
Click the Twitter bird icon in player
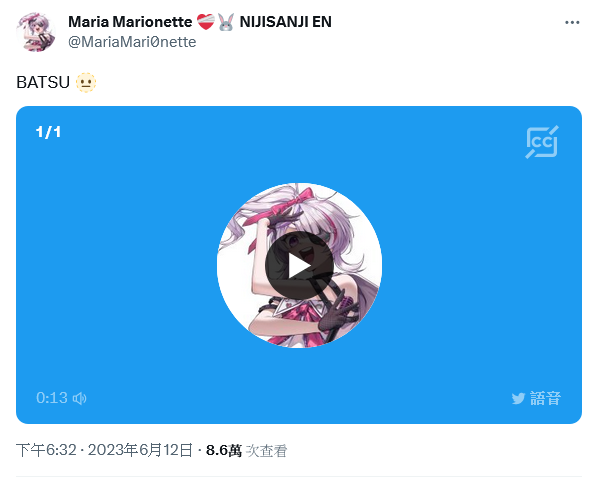point(518,399)
